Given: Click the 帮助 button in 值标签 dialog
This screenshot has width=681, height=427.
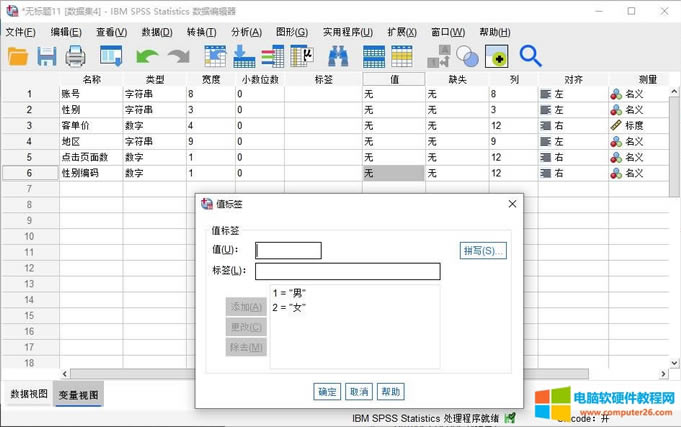Looking at the screenshot, I should click(391, 391).
